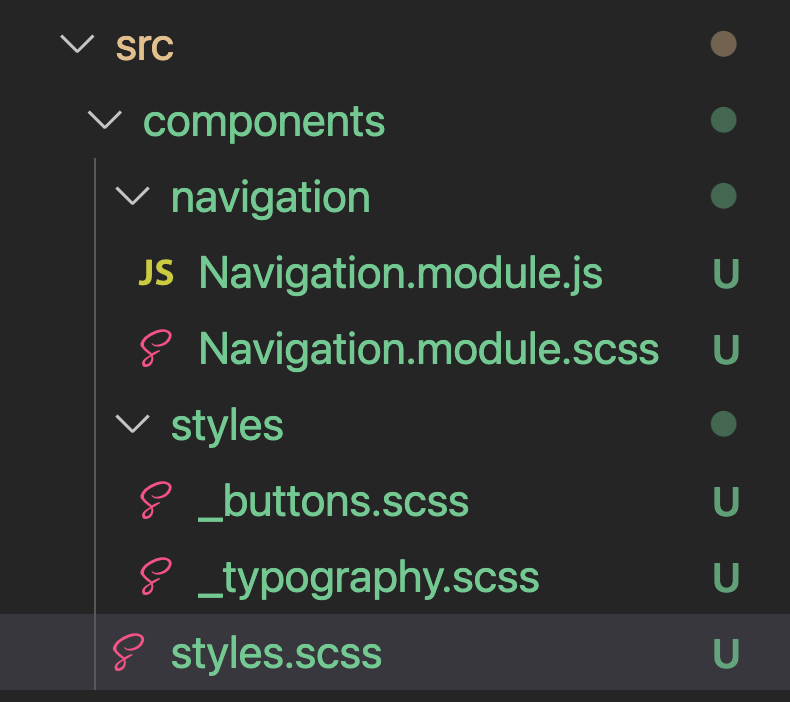790x702 pixels.
Task: Click the Sass icon beside styles.scss
Action: (x=127, y=653)
